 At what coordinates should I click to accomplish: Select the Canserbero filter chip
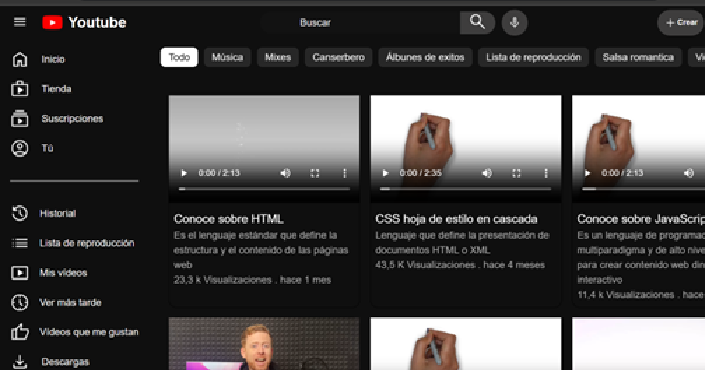click(339, 58)
